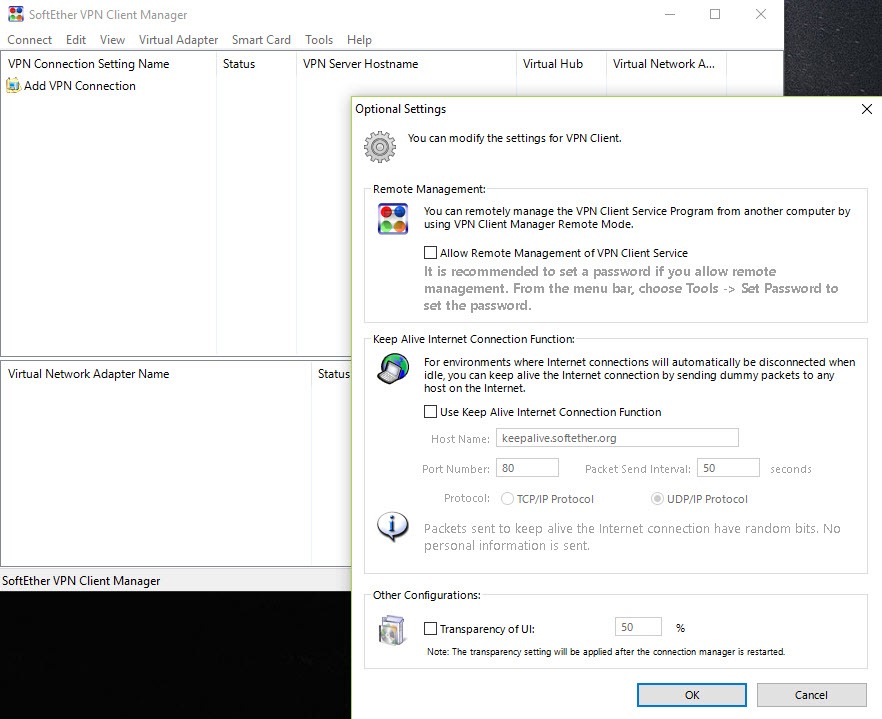Click the VPN Connection Setting Name column header
The width and height of the screenshot is (882, 719).
click(109, 64)
